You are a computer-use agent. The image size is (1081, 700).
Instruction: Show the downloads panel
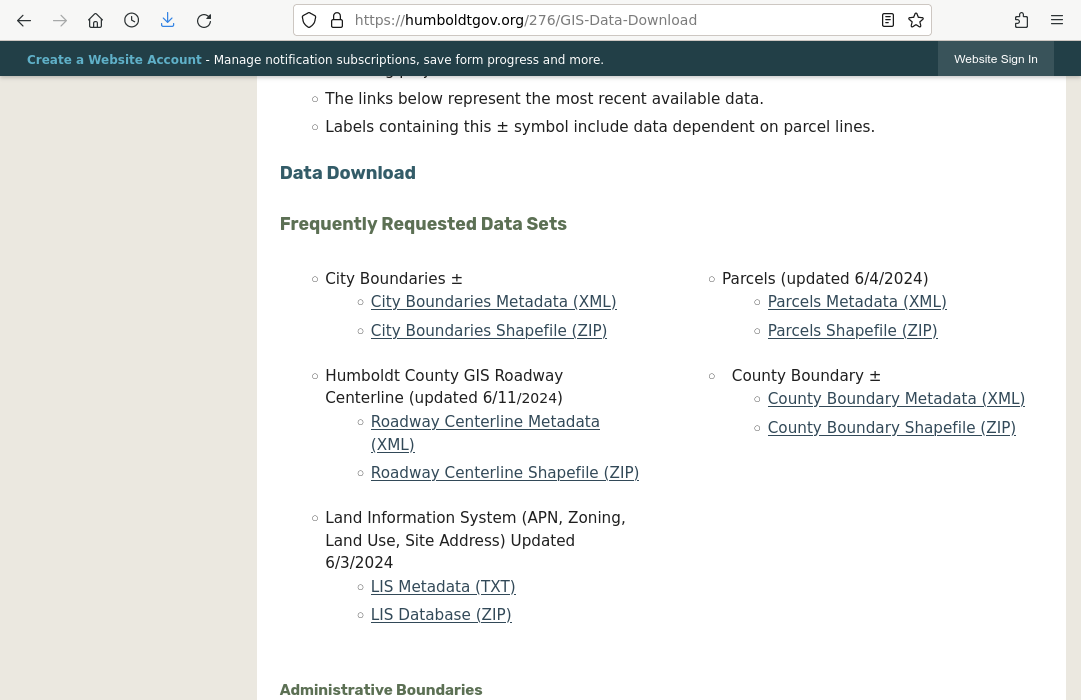point(167,20)
